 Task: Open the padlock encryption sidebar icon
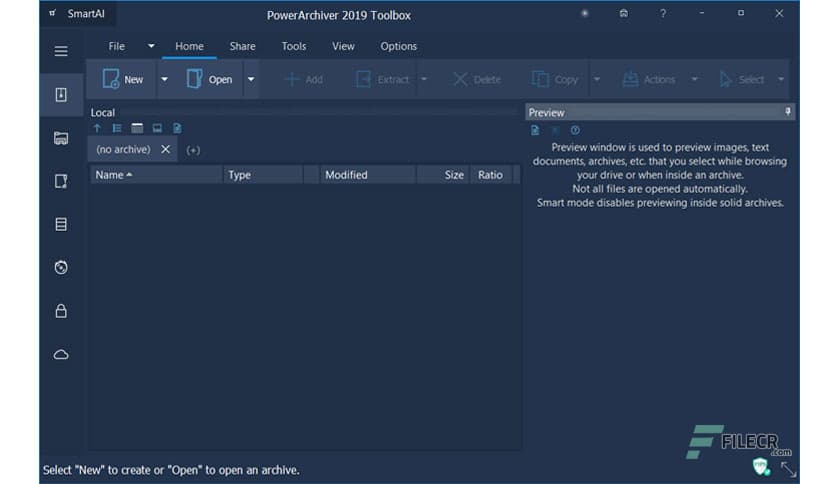pyautogui.click(x=61, y=311)
